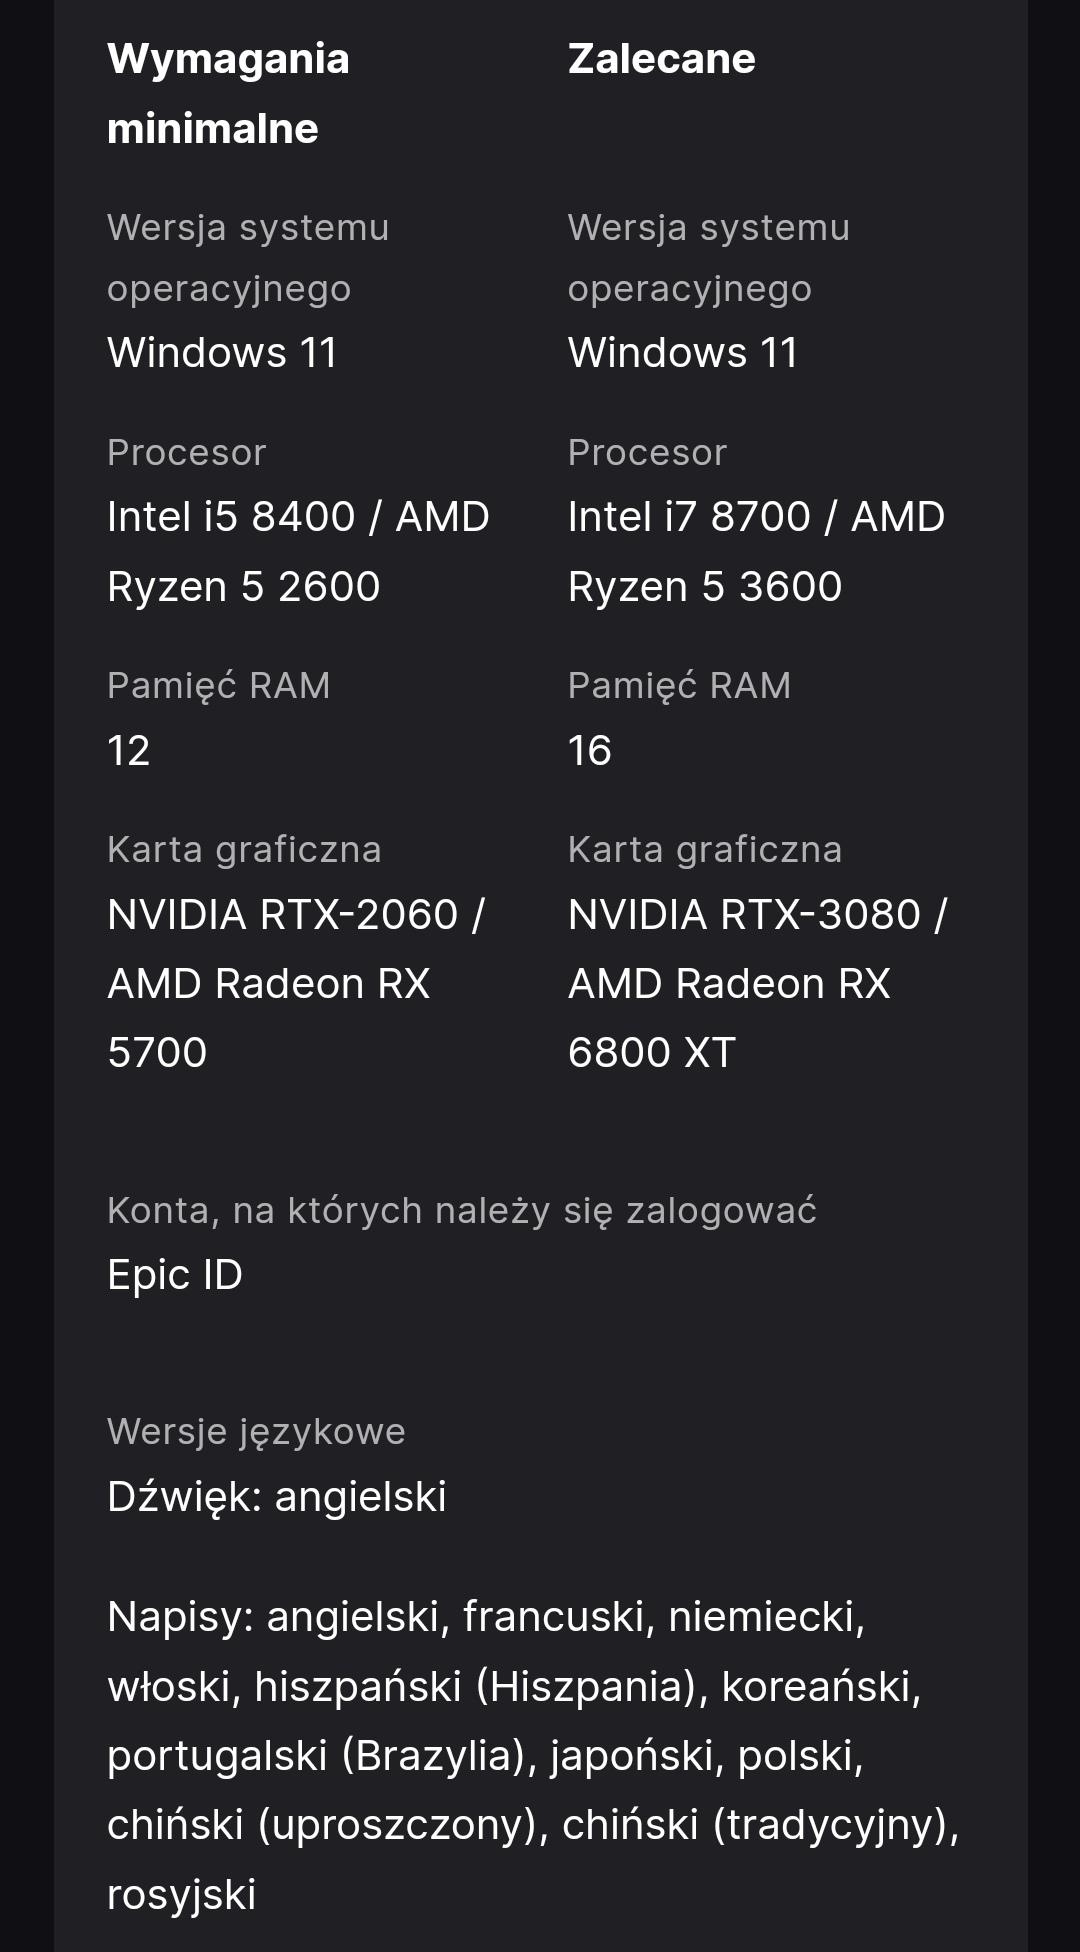
Task: Click the minimum "Procesor" label
Action: 187,453
